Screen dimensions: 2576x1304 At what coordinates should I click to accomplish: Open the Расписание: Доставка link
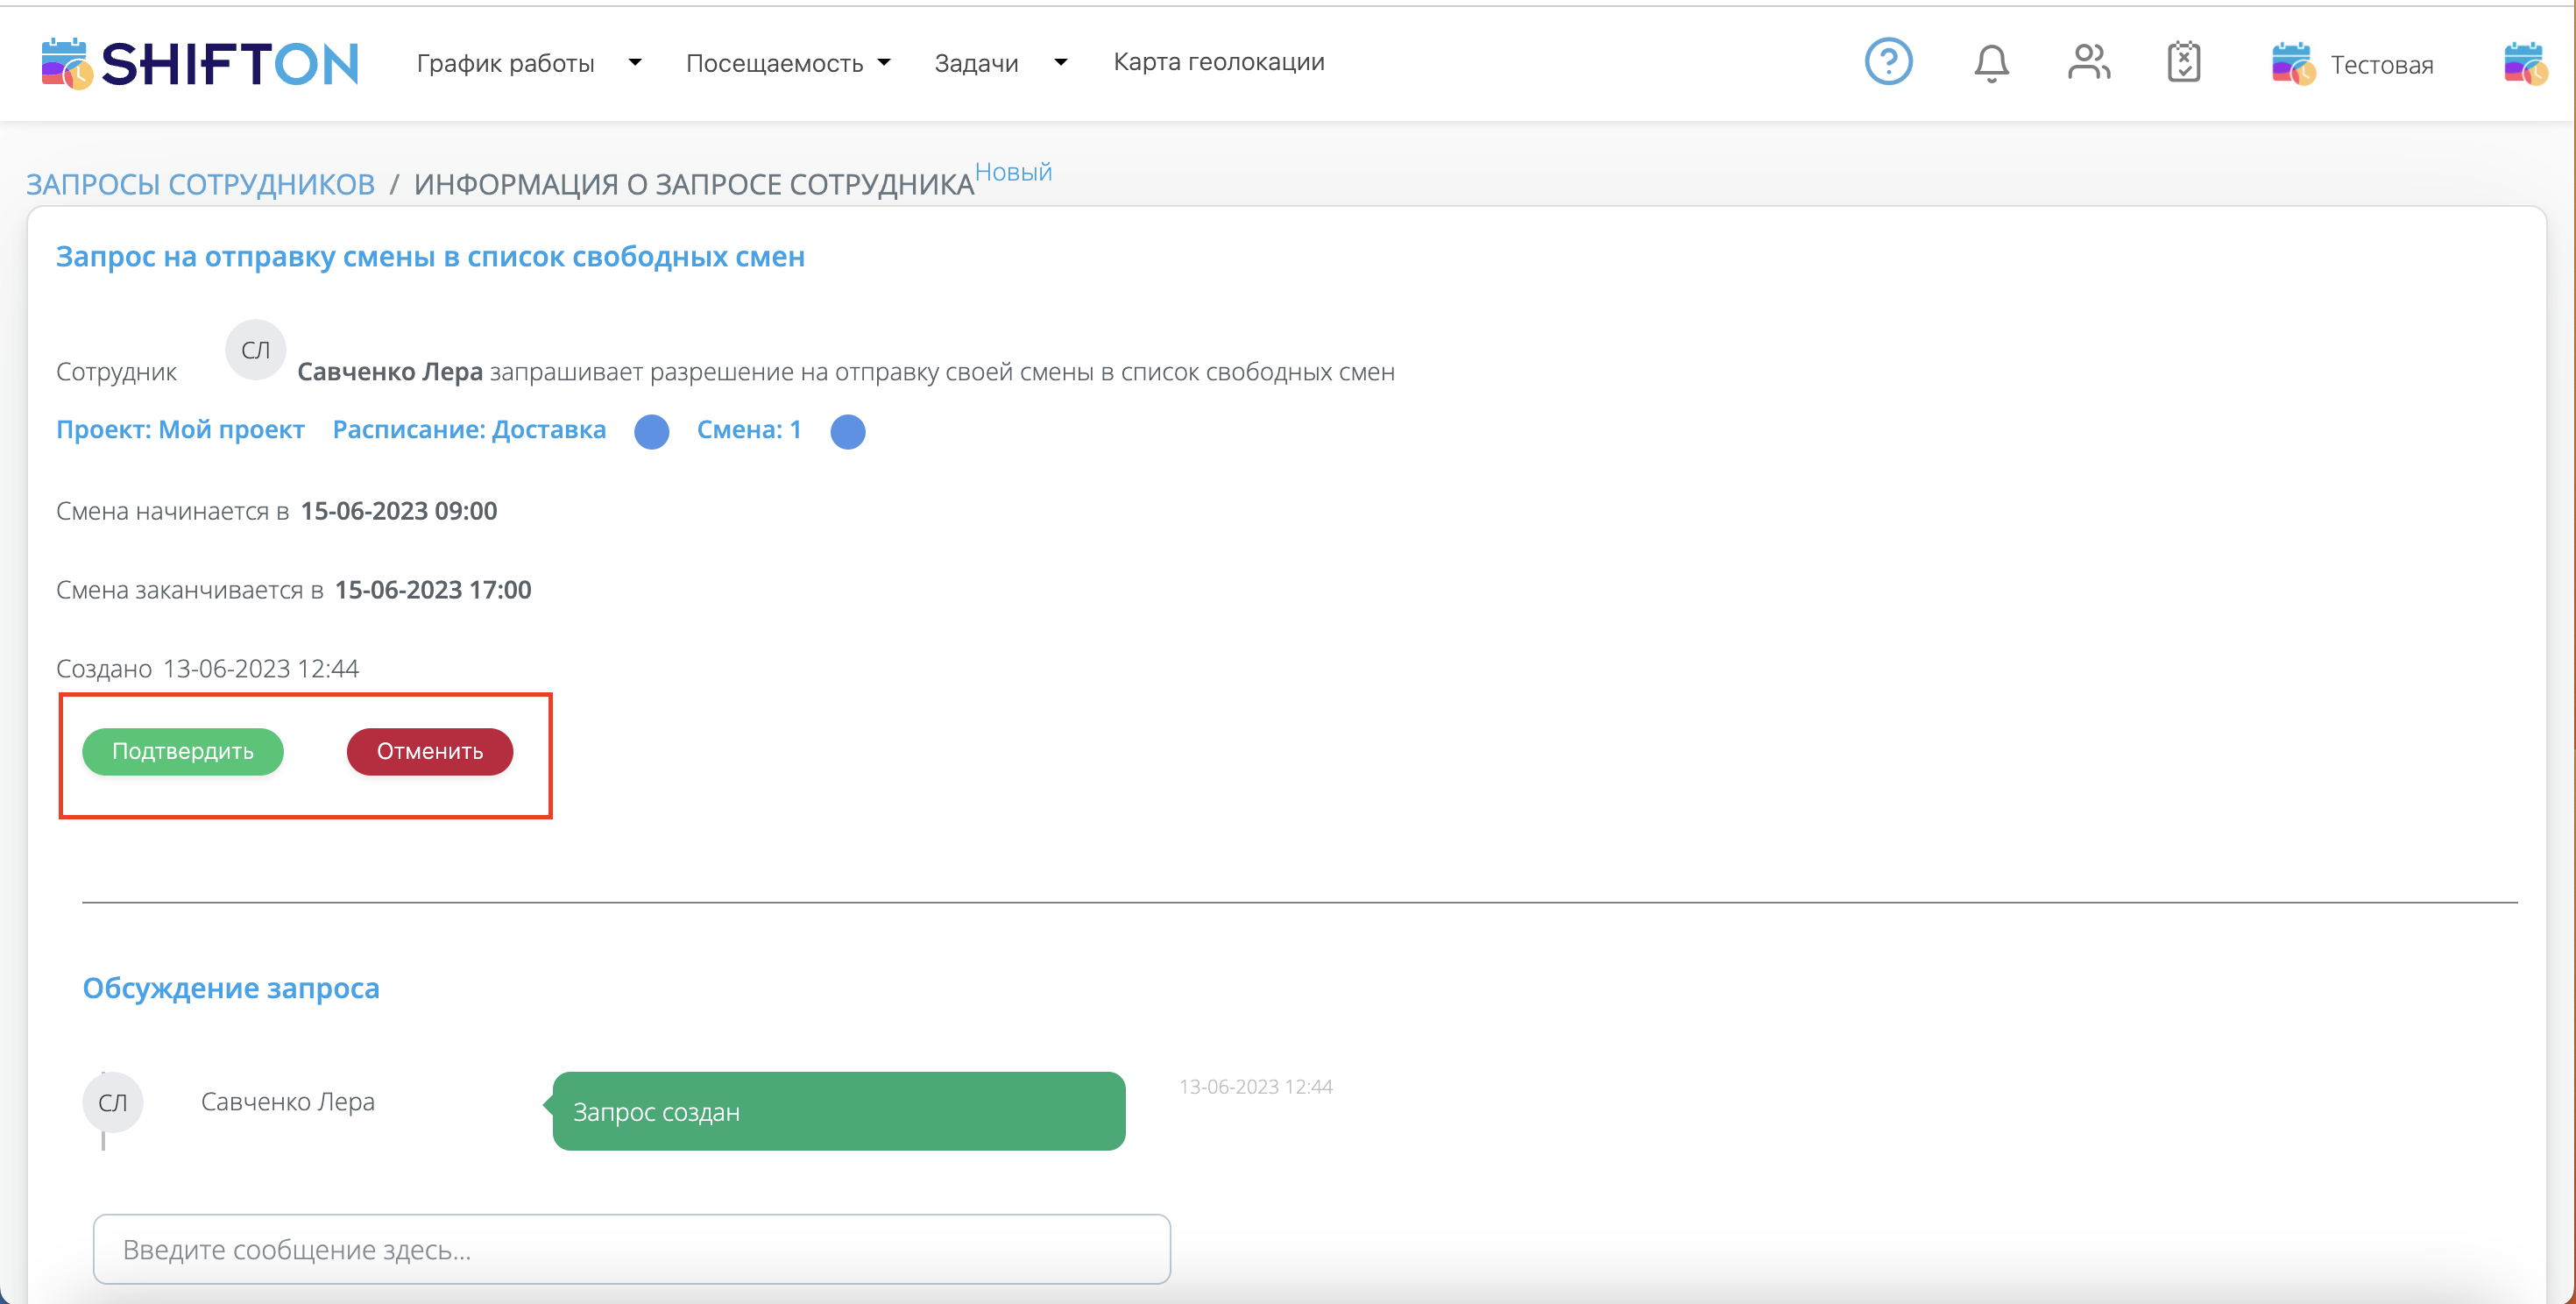469,430
